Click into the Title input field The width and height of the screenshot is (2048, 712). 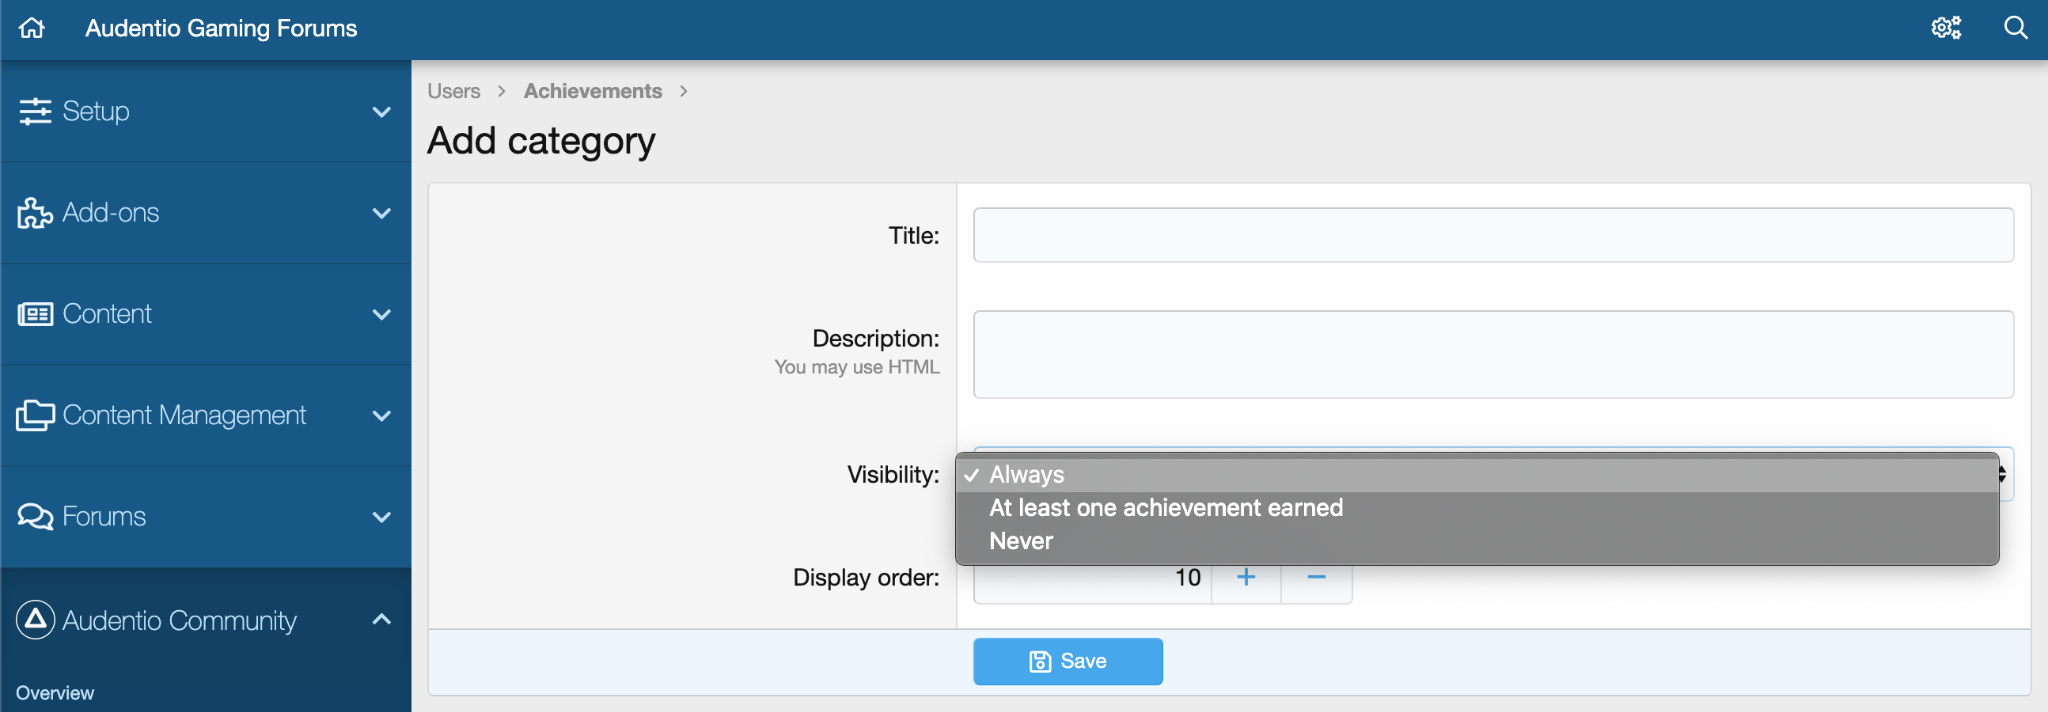click(1493, 235)
